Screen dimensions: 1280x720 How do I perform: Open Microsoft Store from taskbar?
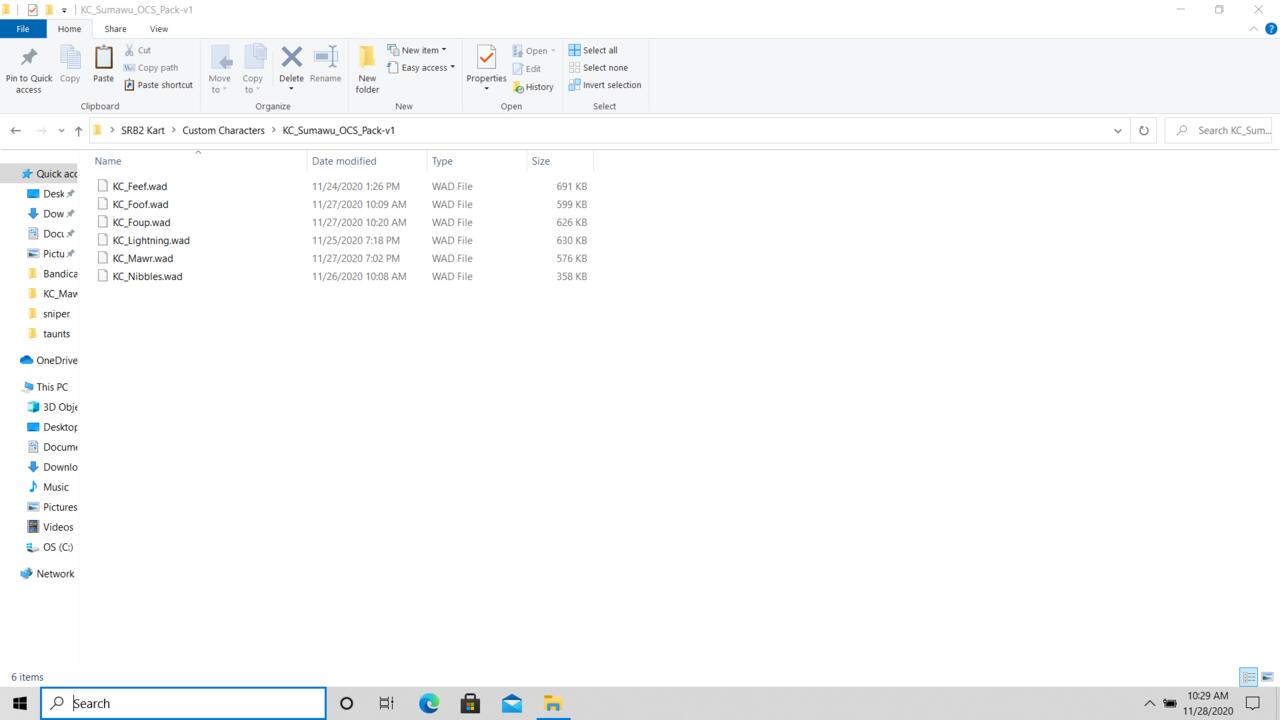[x=470, y=703]
